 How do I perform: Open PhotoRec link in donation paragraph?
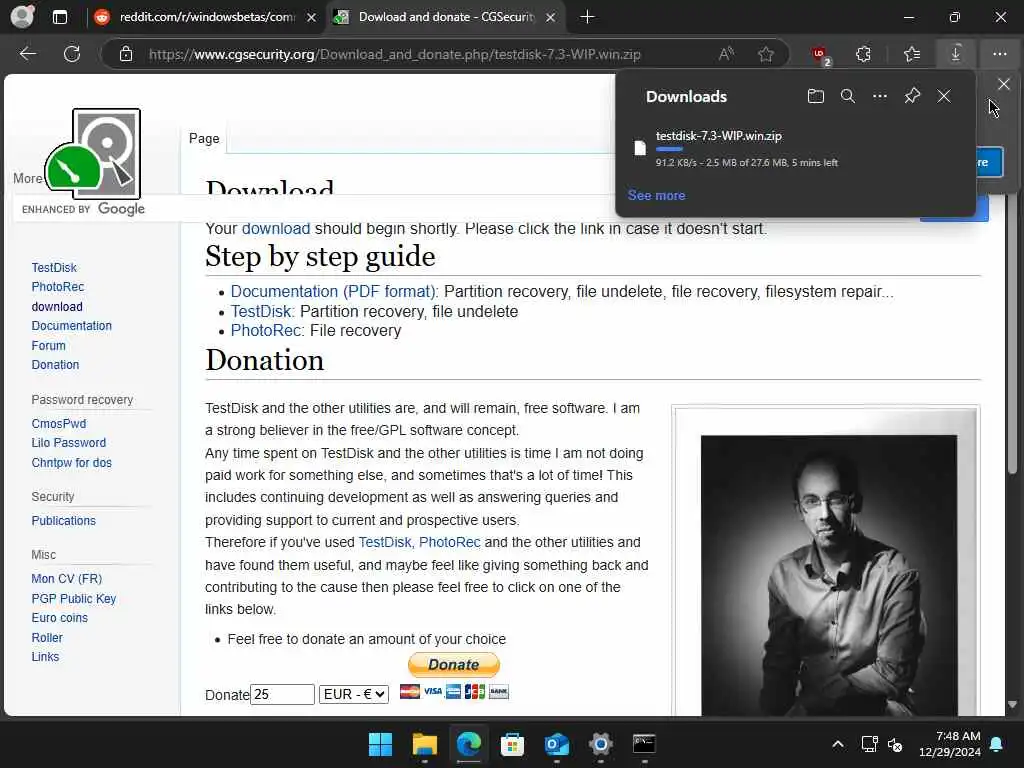tap(449, 543)
